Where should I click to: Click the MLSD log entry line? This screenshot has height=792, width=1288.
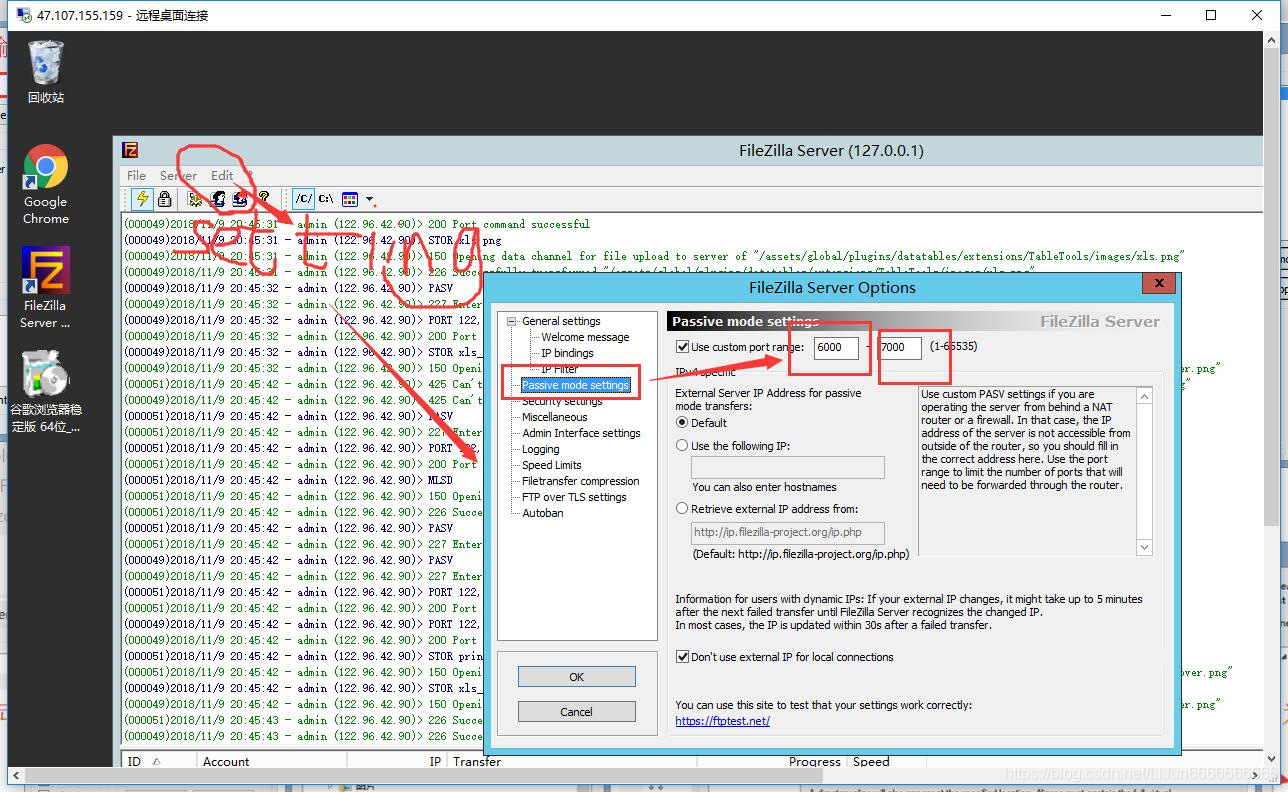point(289,480)
